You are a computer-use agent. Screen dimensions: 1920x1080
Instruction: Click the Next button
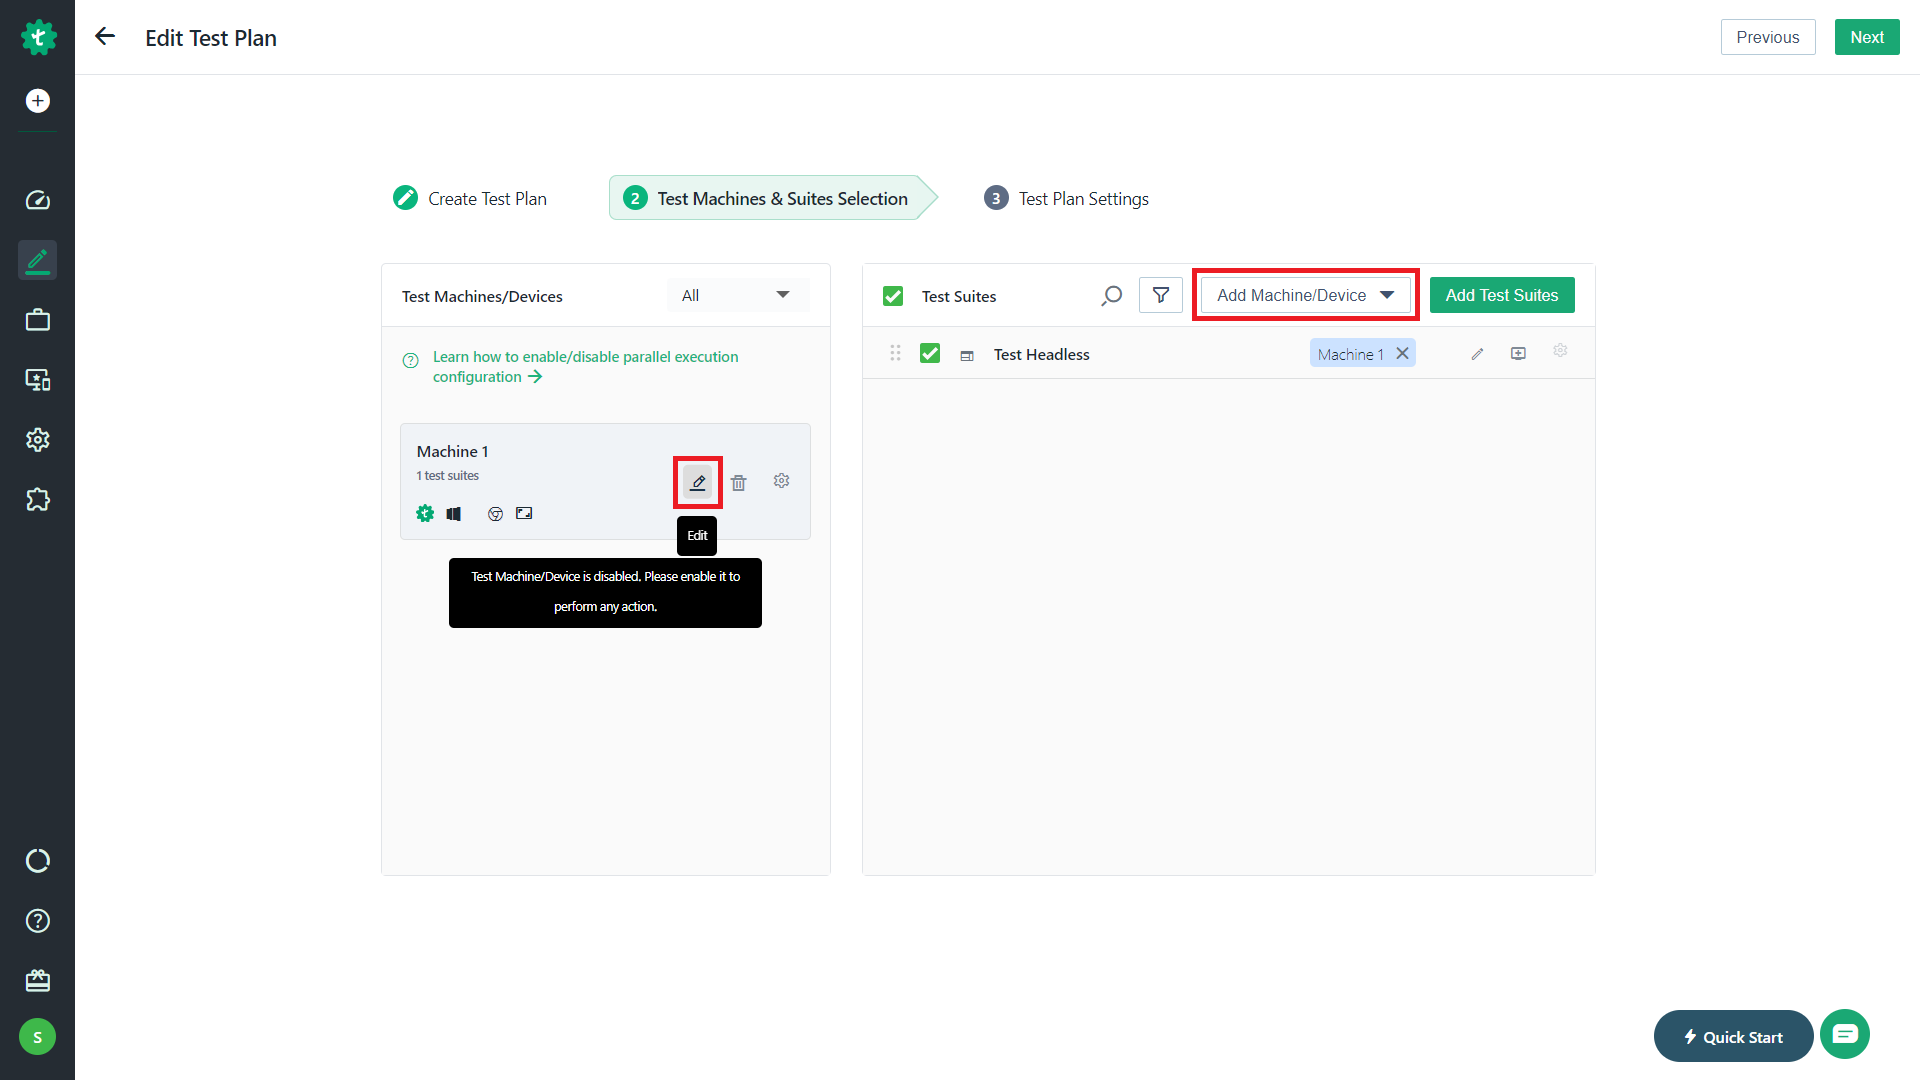(1866, 37)
